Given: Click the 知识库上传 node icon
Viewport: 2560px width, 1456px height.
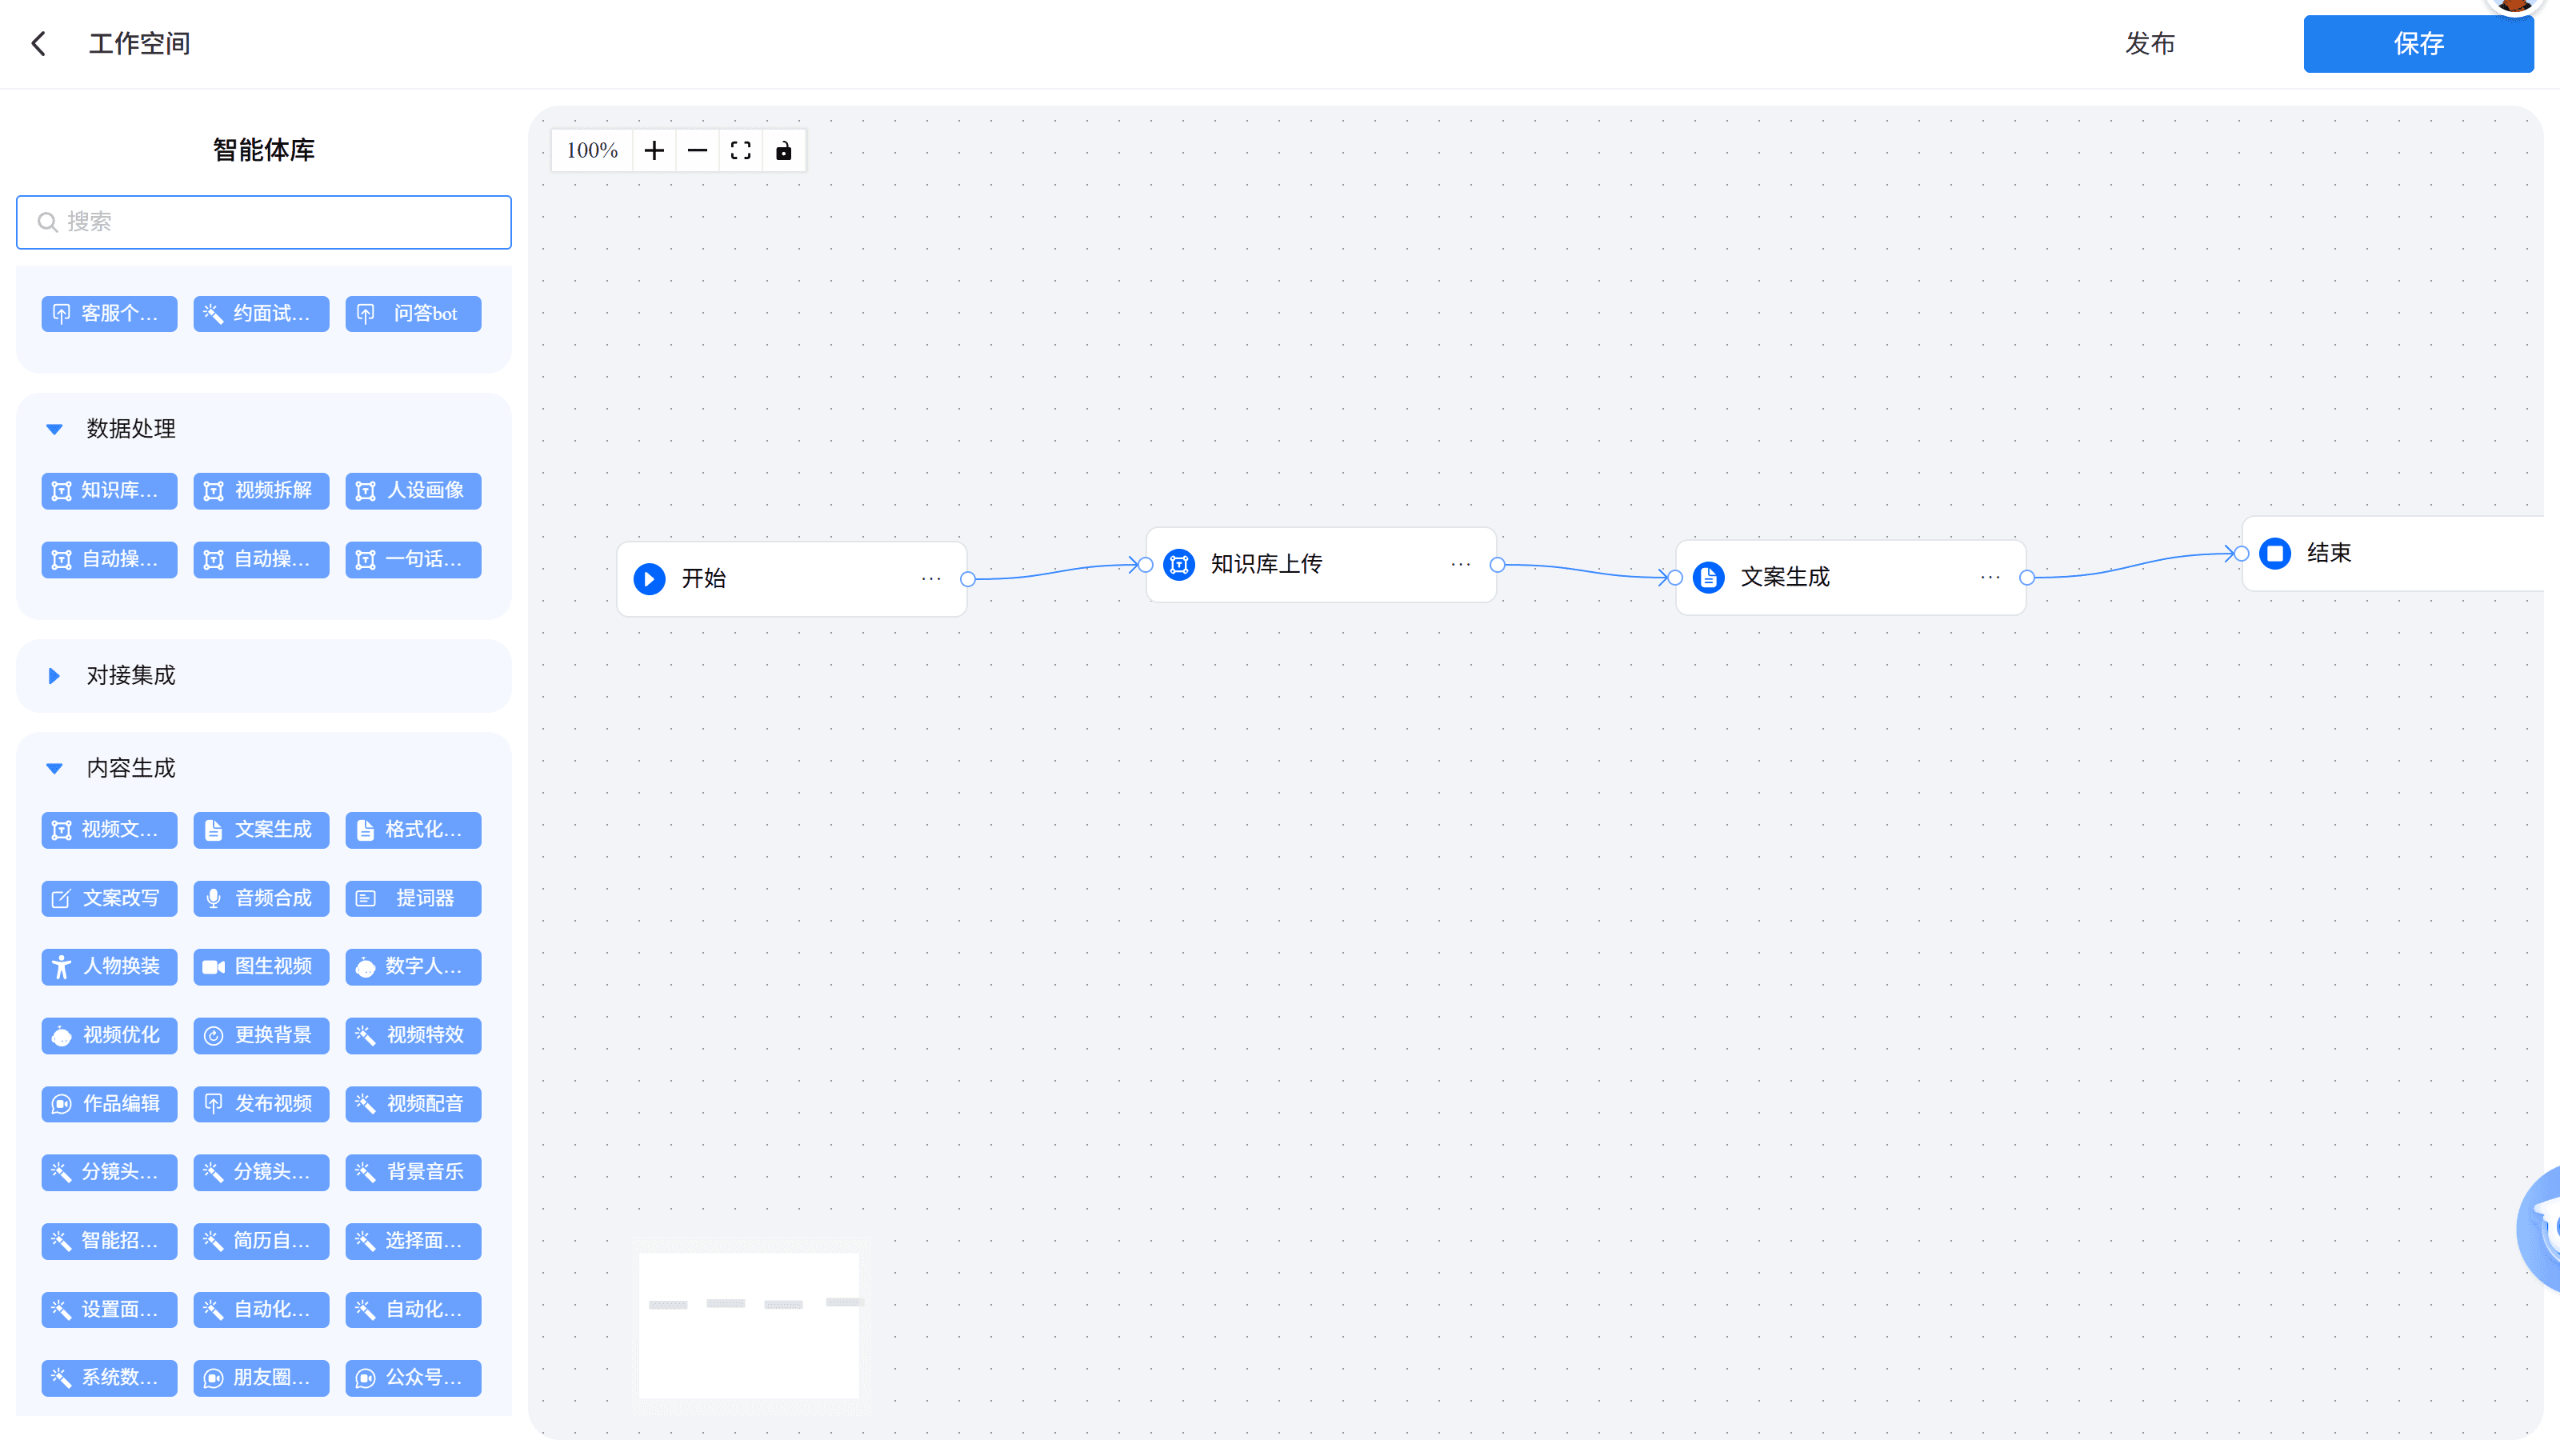Looking at the screenshot, I should point(1179,565).
